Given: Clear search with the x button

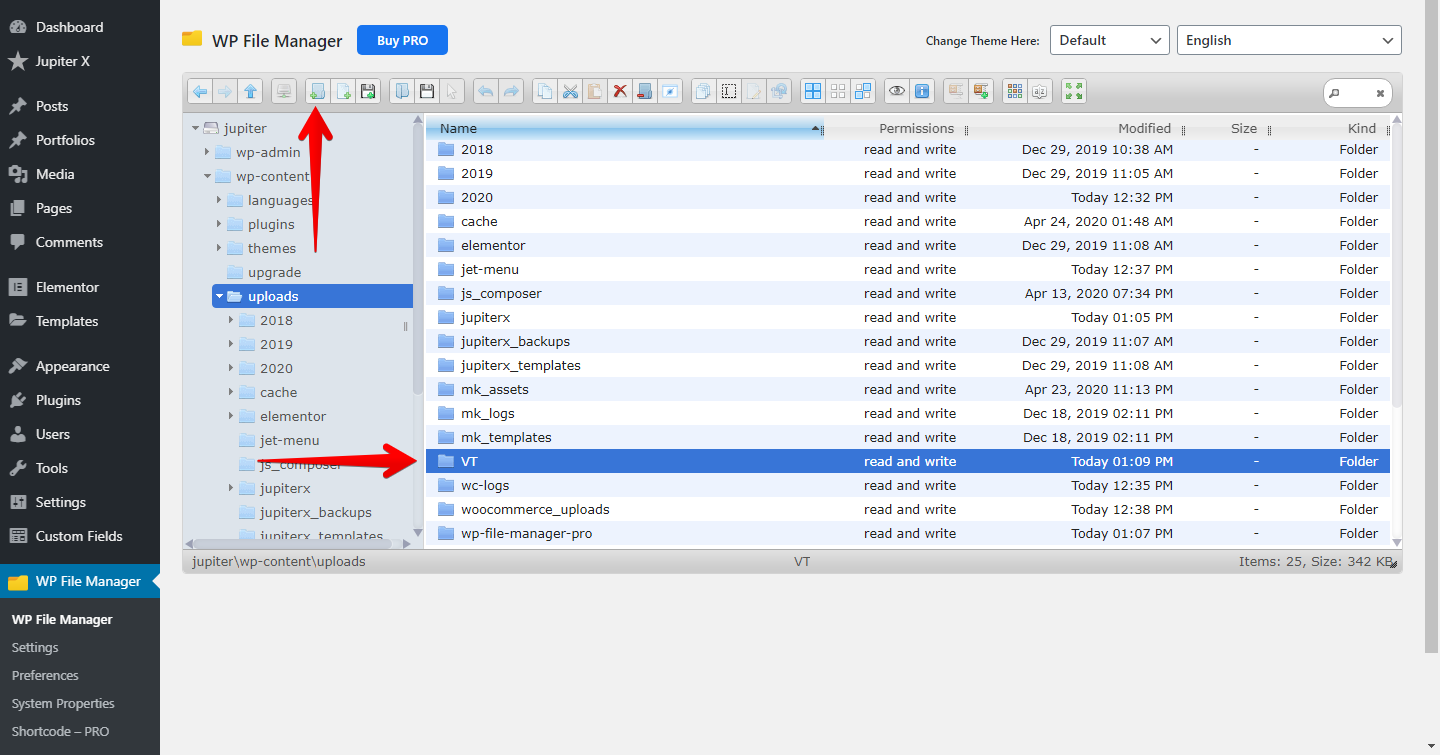Looking at the screenshot, I should (x=1380, y=93).
